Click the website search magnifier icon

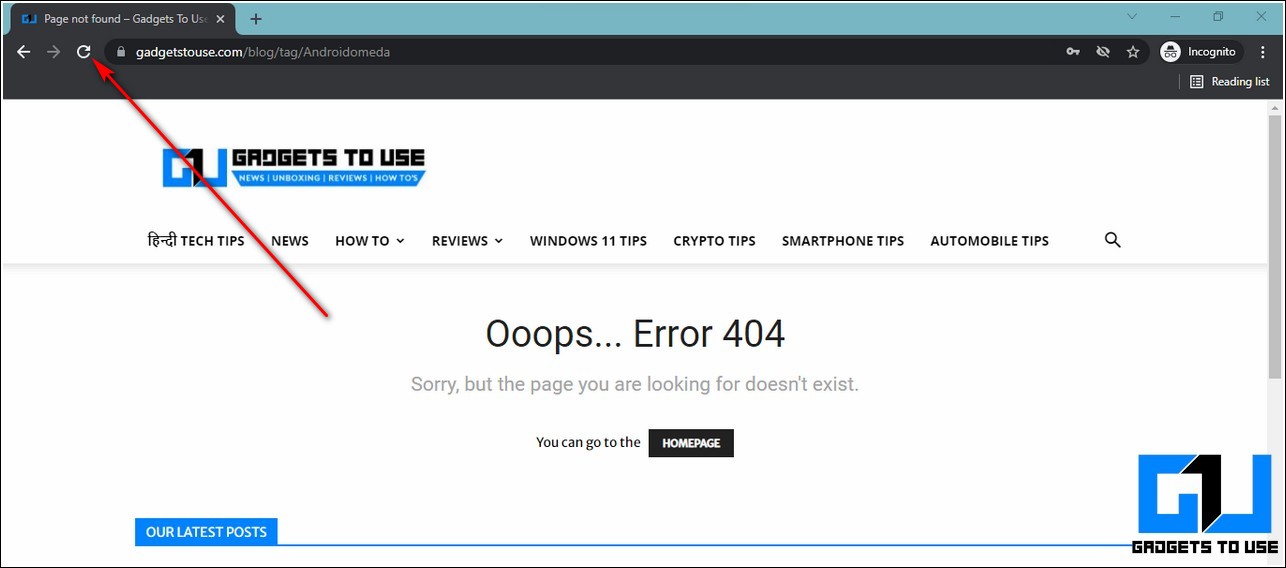[1112, 240]
